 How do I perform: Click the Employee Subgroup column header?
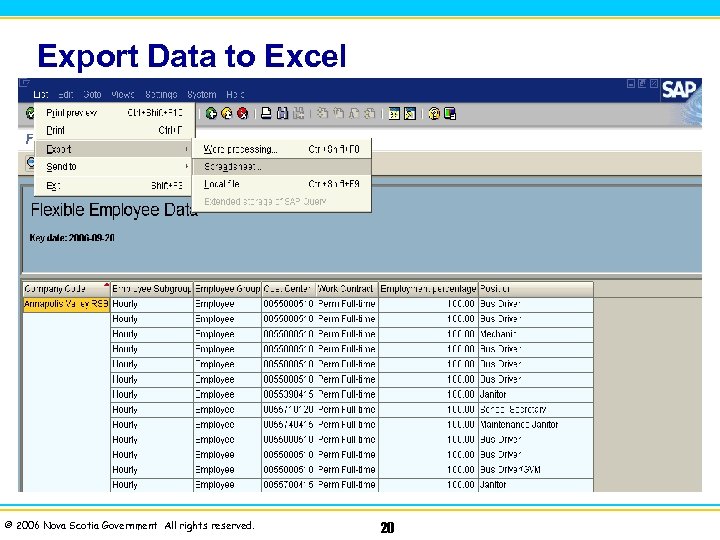pos(152,289)
